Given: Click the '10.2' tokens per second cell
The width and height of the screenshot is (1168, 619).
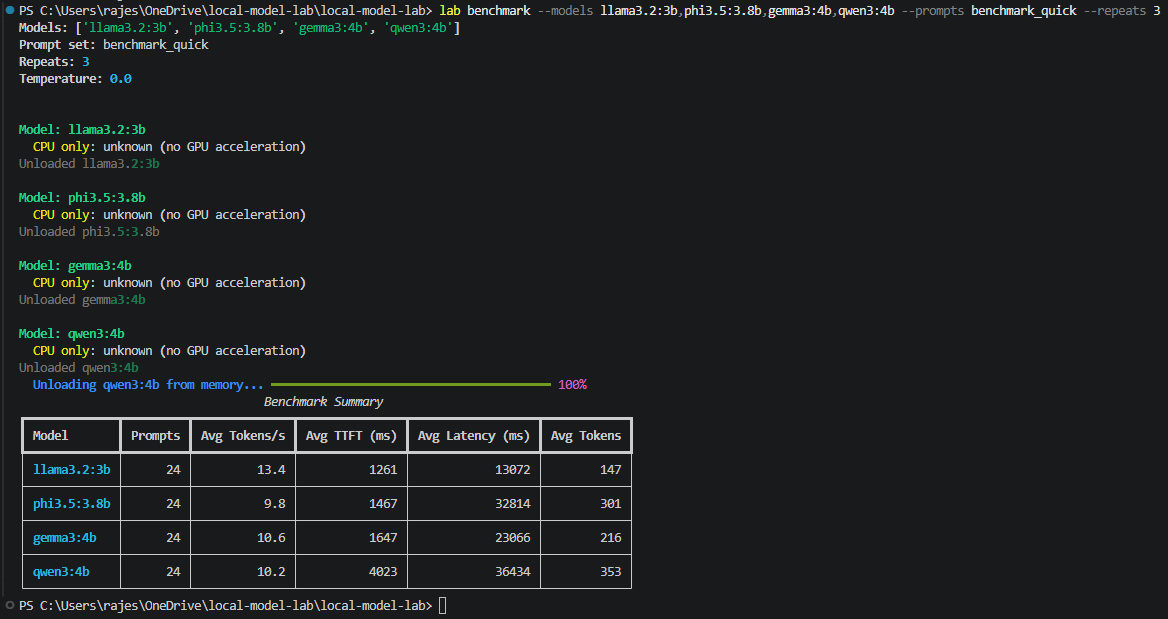Looking at the screenshot, I should pyautogui.click(x=271, y=572).
